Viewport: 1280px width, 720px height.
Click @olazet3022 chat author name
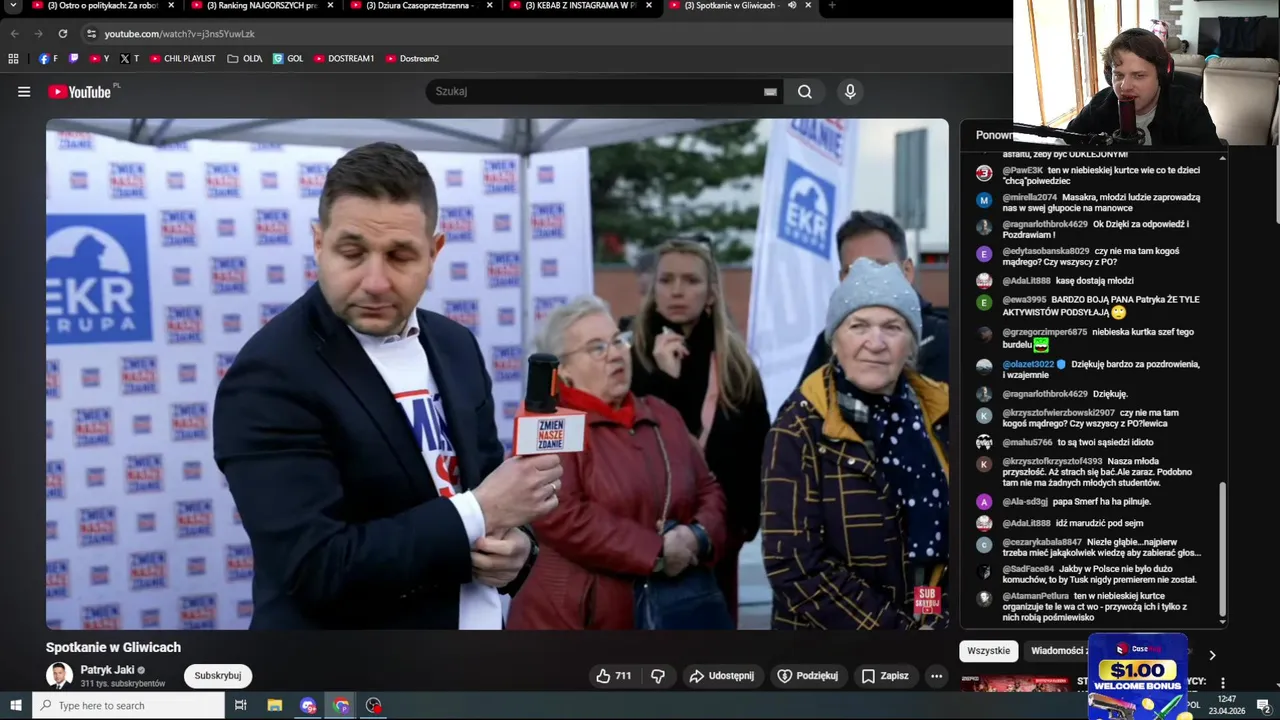(1028, 365)
